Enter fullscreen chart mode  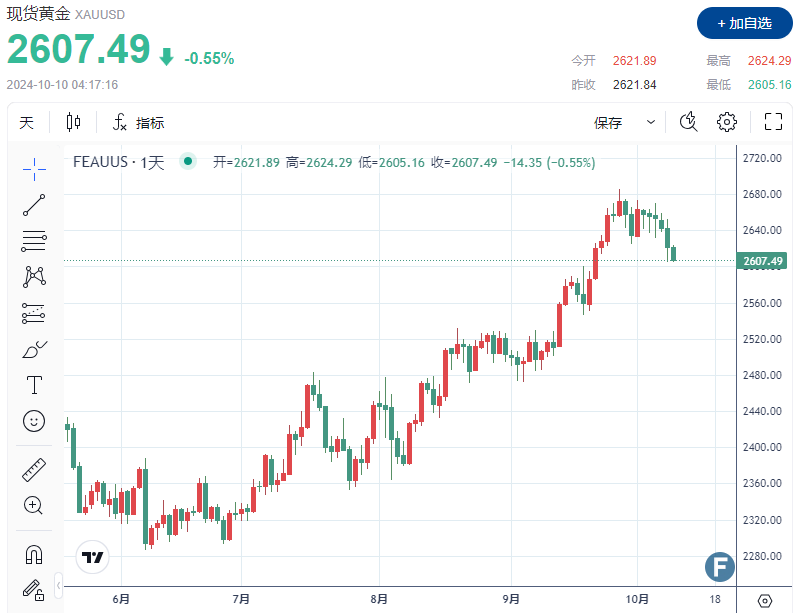pos(773,122)
